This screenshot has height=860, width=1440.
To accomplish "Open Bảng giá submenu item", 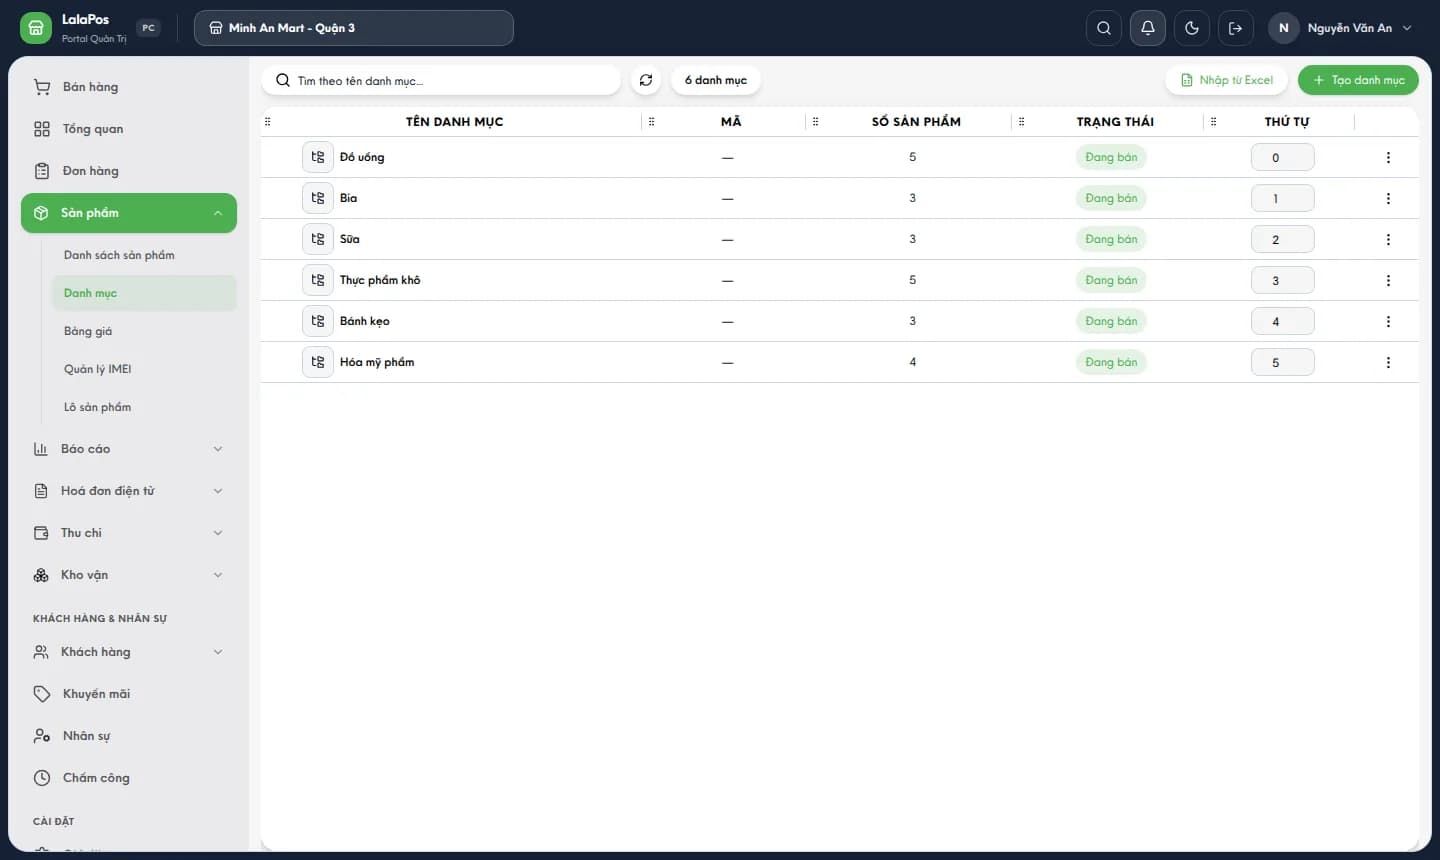I will click(x=144, y=331).
